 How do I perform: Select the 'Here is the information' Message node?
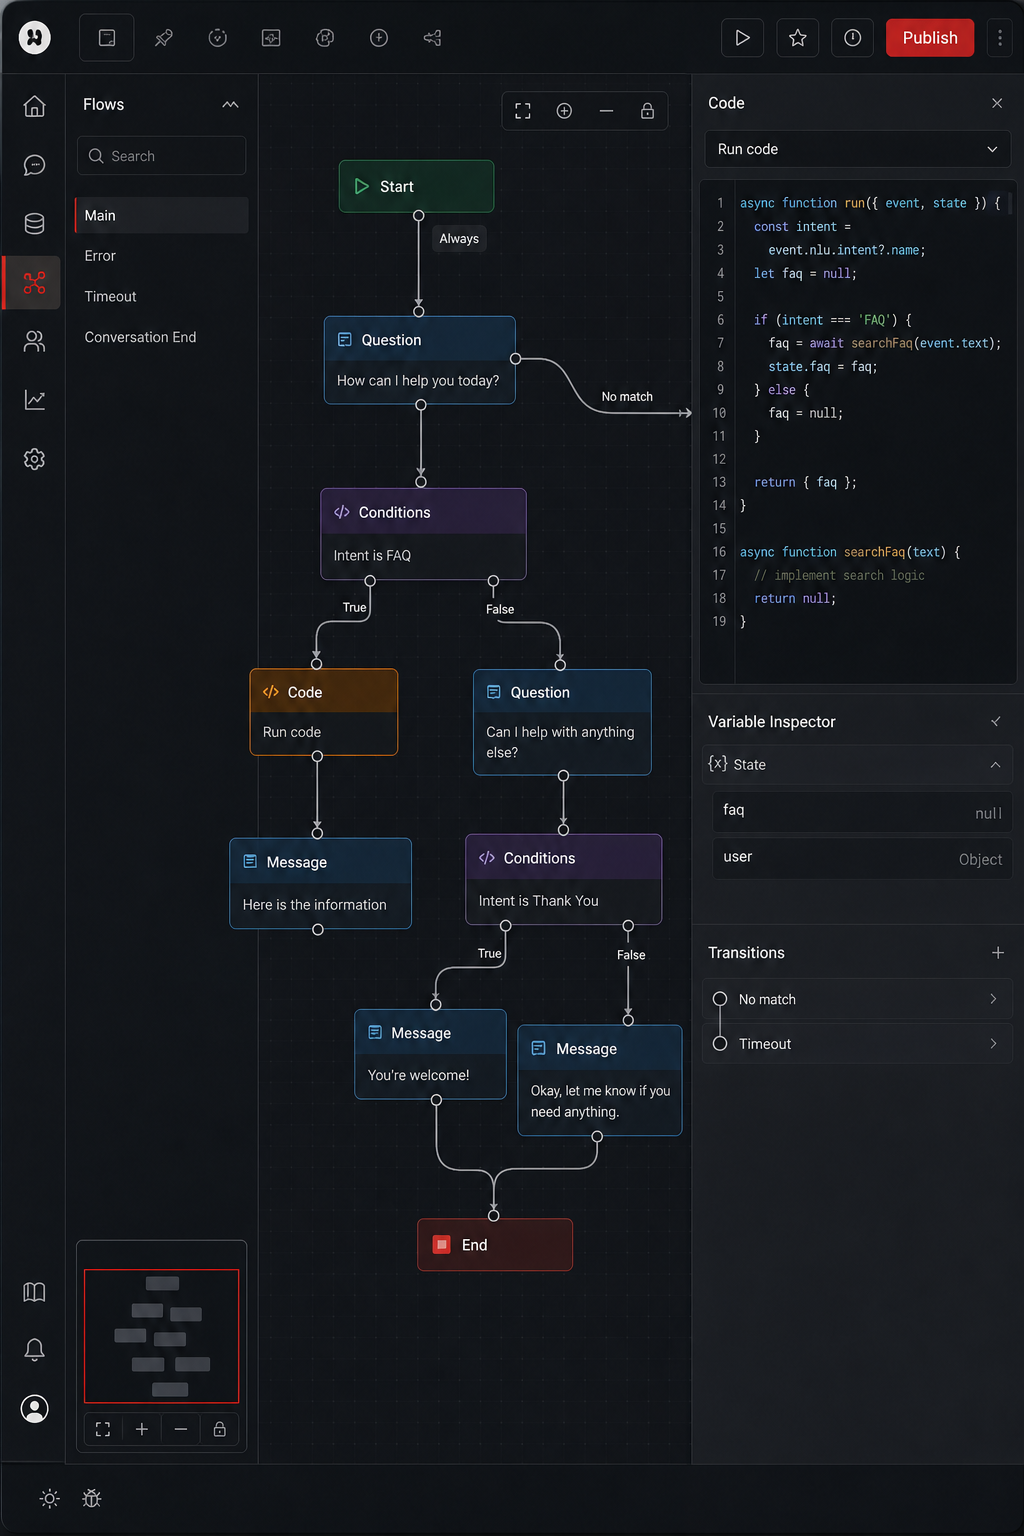click(x=321, y=884)
